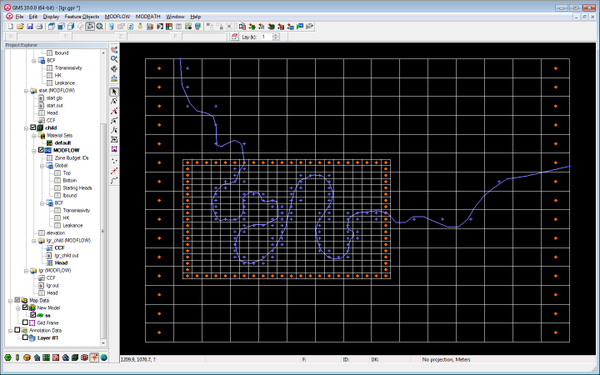Collapse the lgr_child (MODFLOW) folder
Viewport: 600px width, 375px height.
34,241
